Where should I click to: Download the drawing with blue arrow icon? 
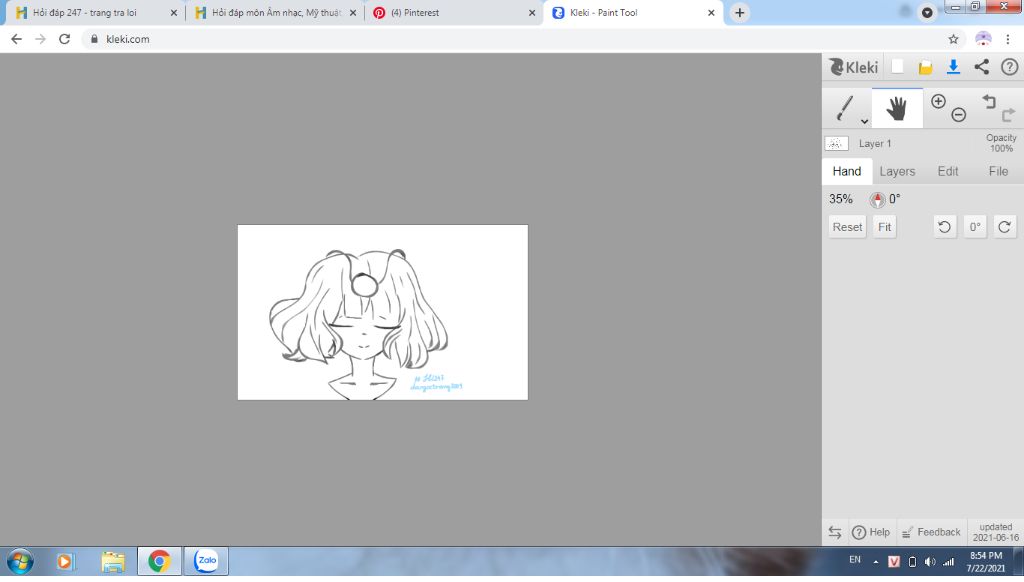tap(953, 67)
